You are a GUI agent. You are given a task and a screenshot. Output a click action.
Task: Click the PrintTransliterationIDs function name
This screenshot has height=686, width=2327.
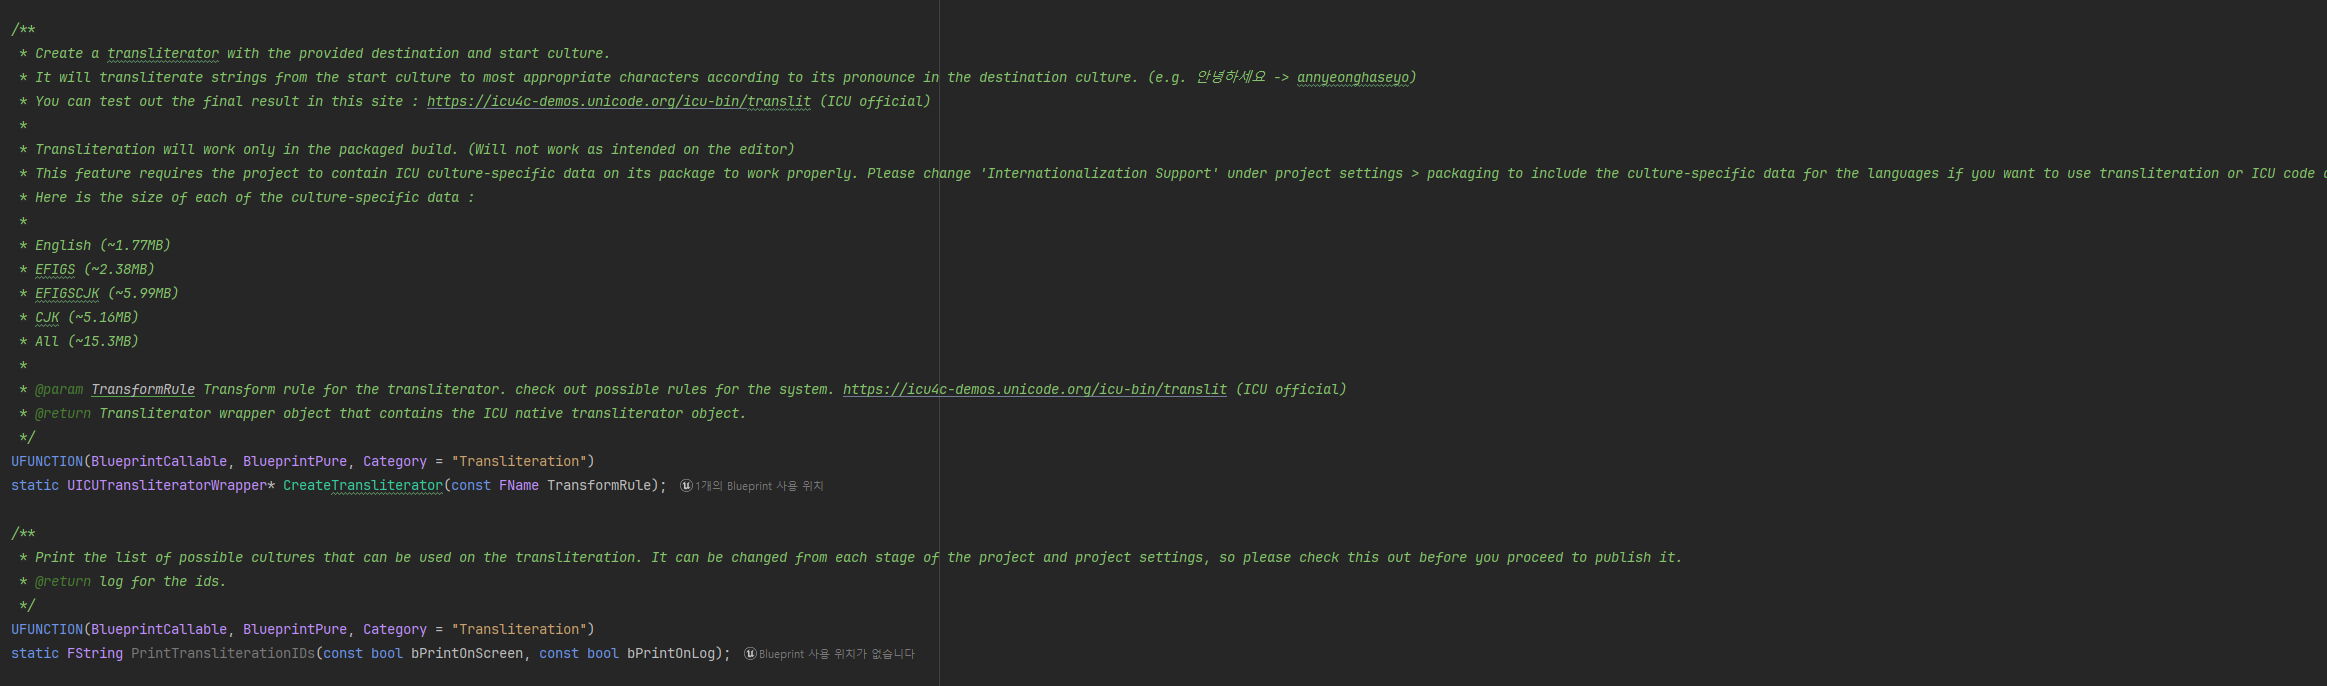coord(222,653)
